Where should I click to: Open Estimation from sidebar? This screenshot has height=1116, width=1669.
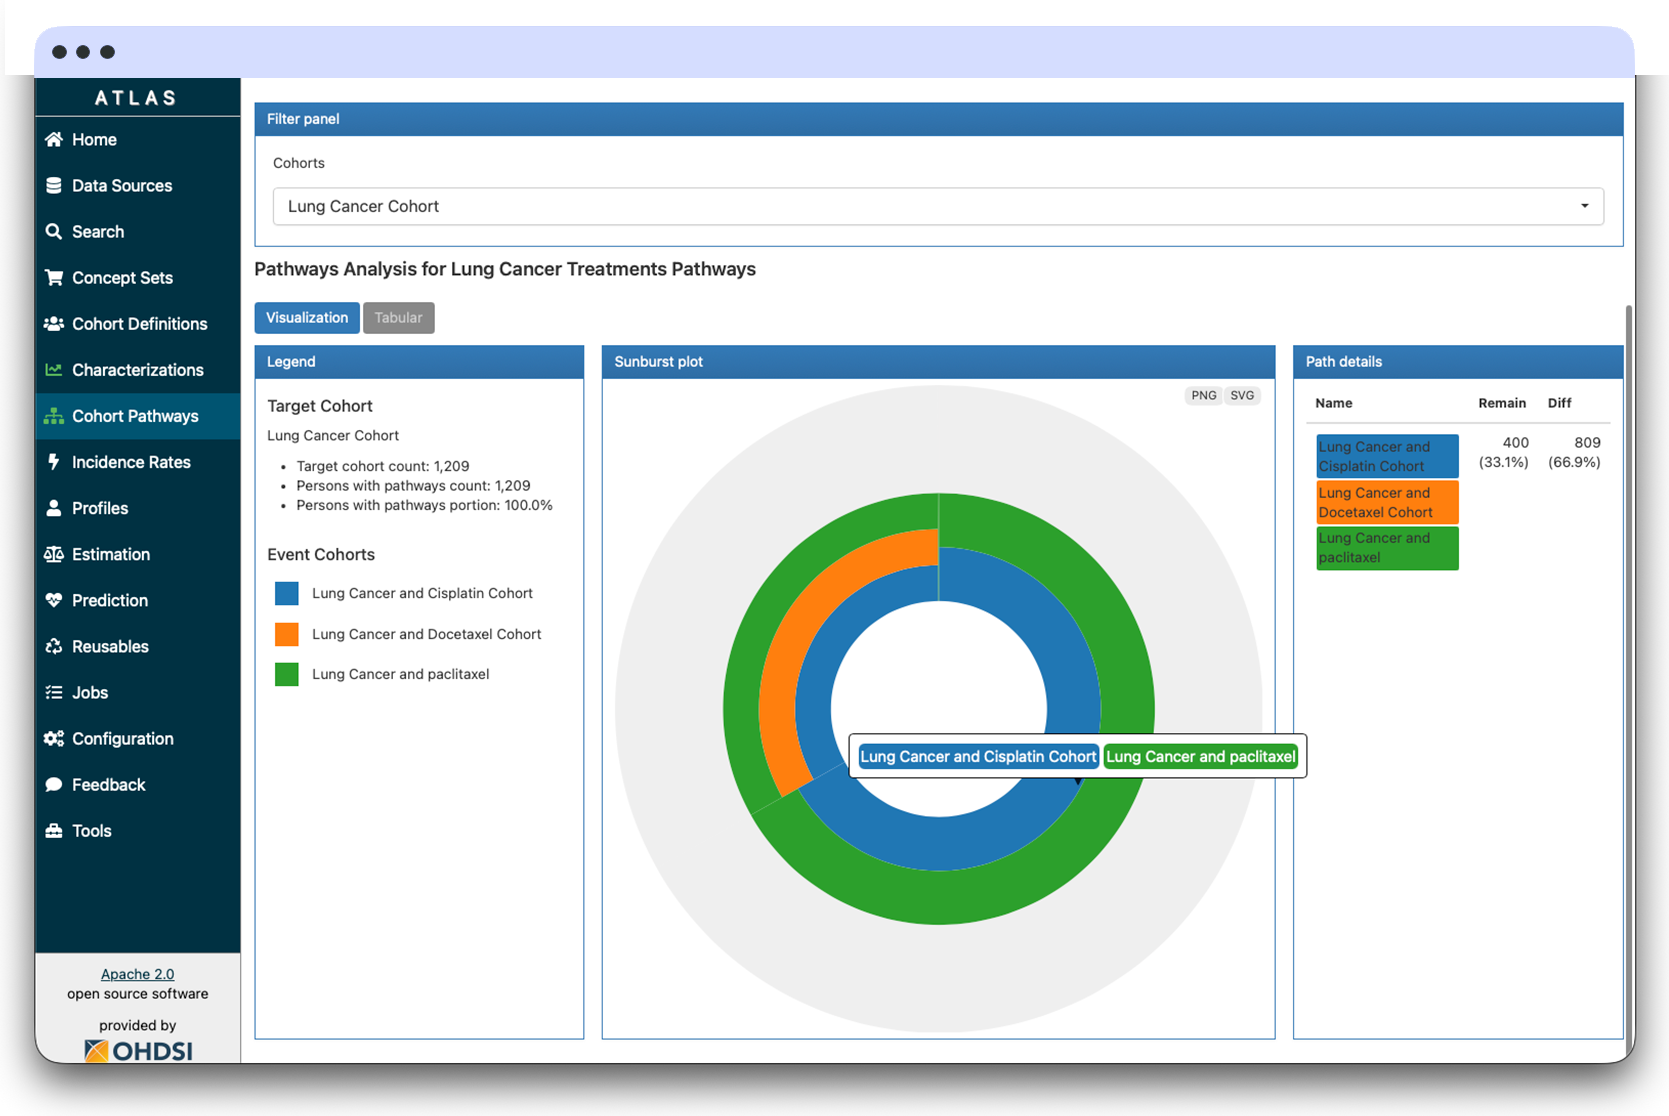(x=138, y=553)
